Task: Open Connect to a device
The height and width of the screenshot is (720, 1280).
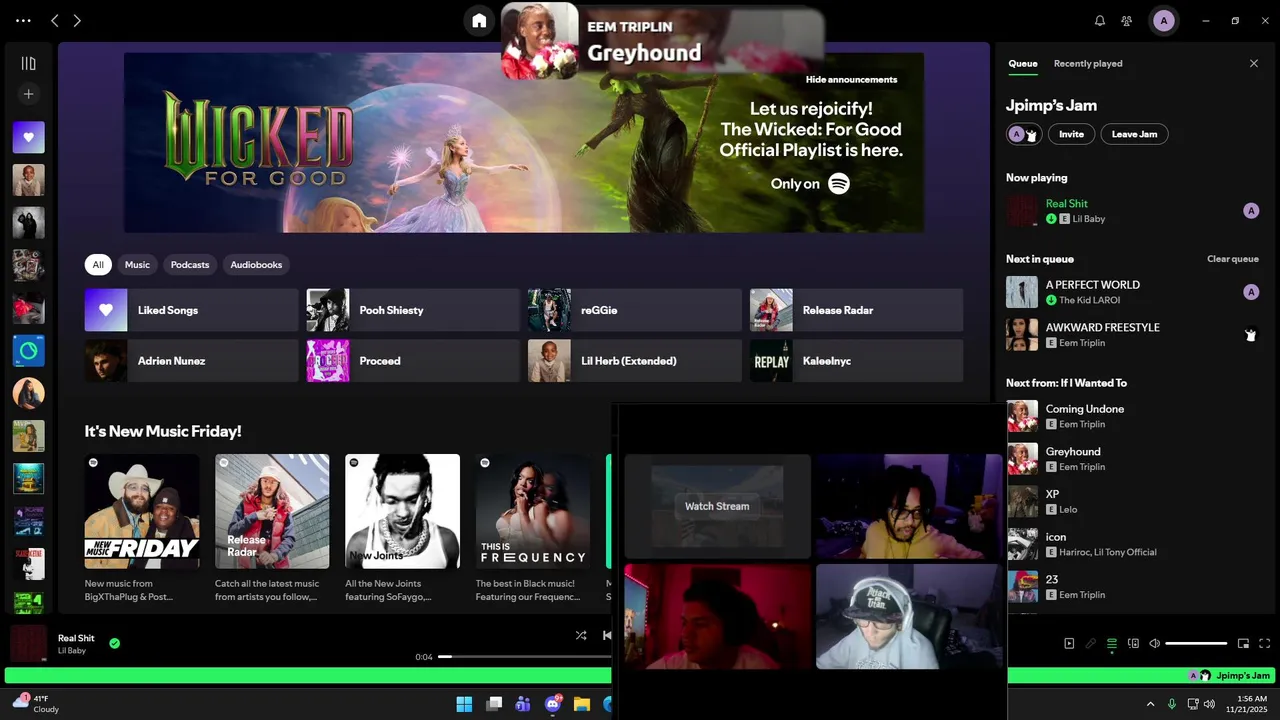Action: (x=1133, y=644)
